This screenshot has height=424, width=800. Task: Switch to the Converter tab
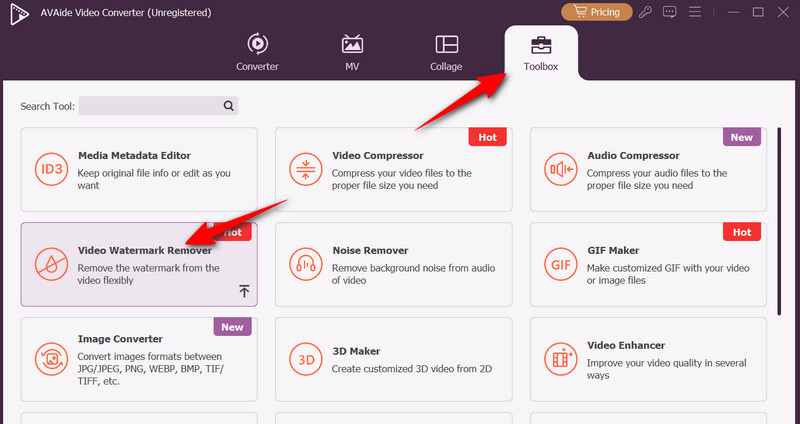[x=257, y=53]
